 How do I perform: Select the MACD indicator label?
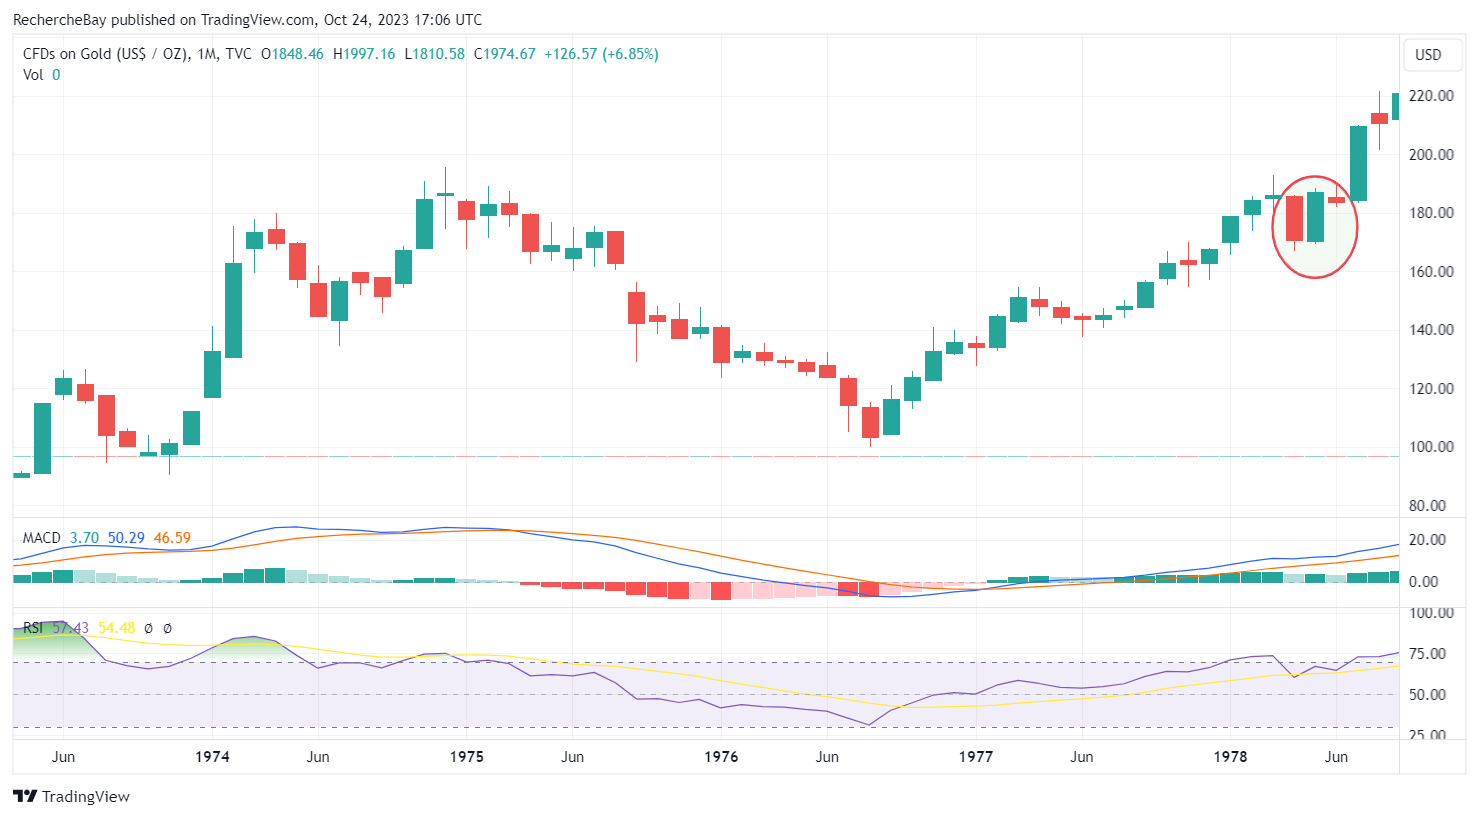pos(41,538)
